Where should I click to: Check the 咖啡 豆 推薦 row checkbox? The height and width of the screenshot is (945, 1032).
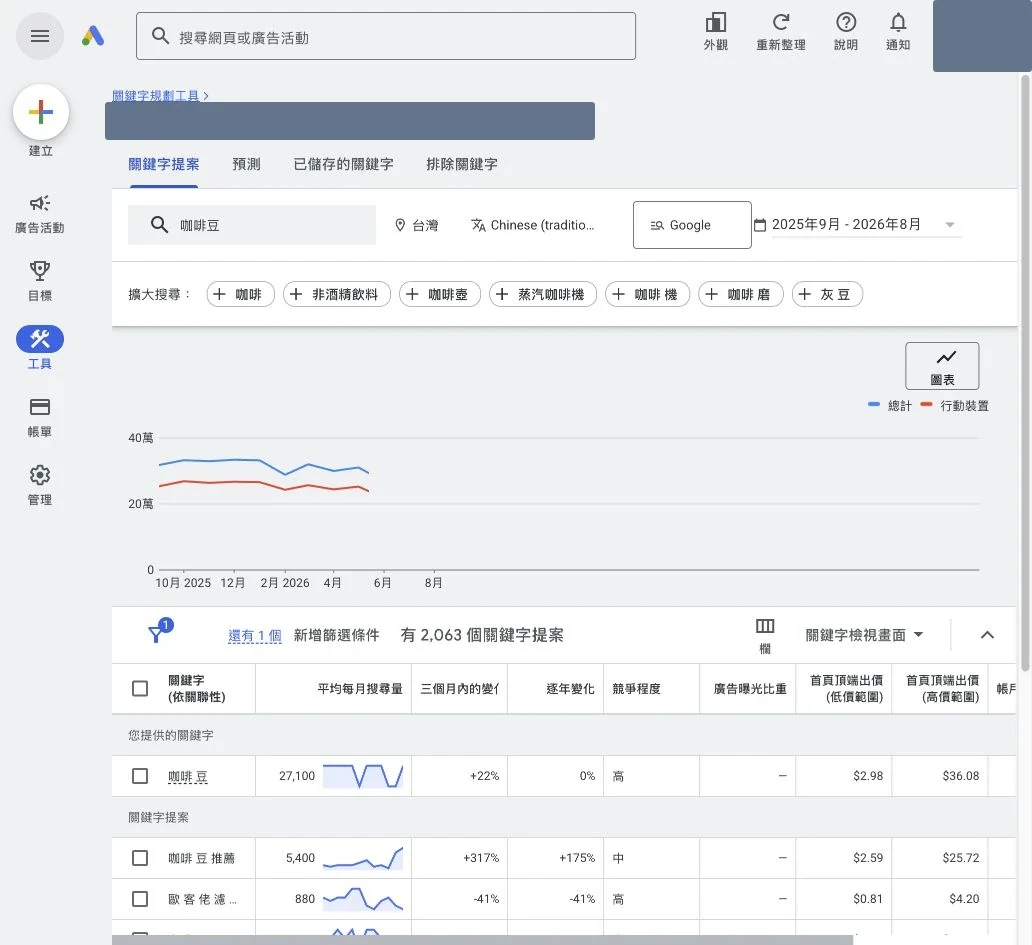coord(140,858)
